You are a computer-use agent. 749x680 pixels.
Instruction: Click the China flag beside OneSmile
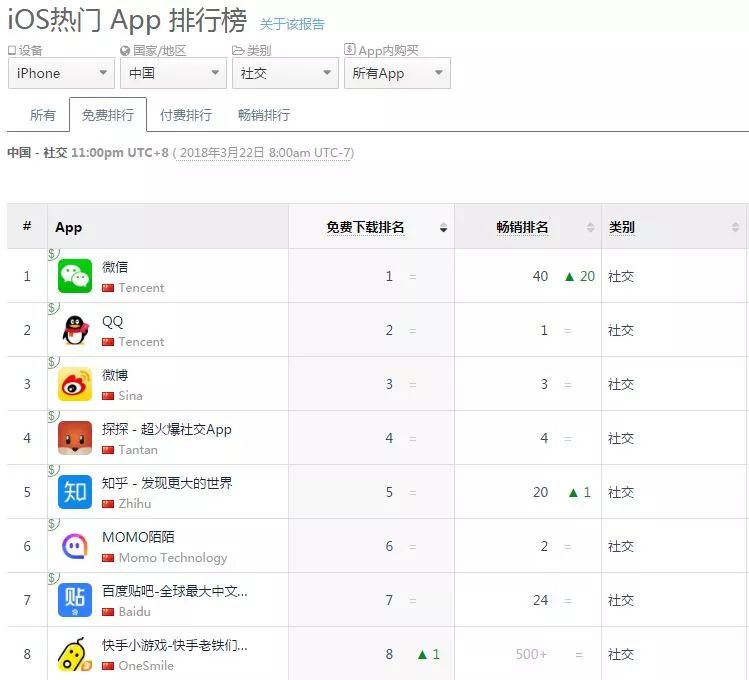click(108, 666)
